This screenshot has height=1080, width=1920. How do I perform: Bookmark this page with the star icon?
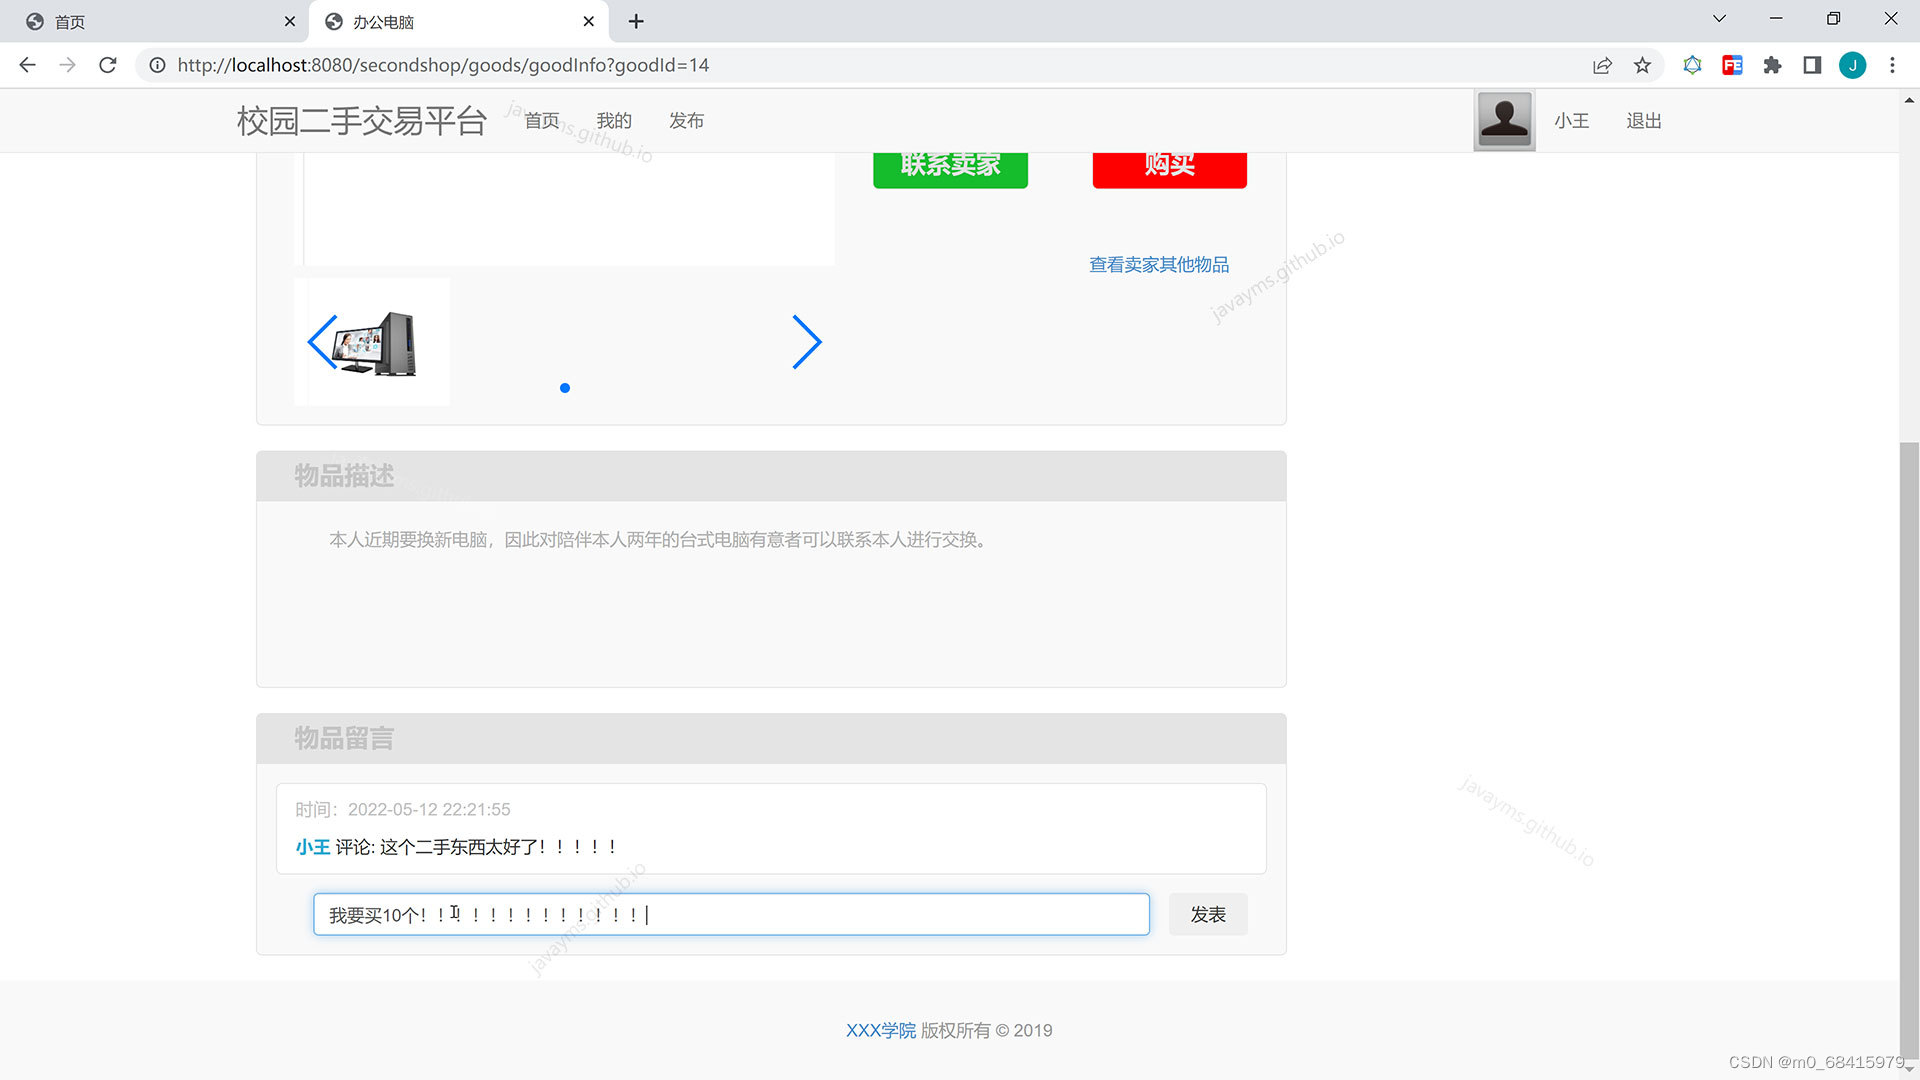point(1642,65)
